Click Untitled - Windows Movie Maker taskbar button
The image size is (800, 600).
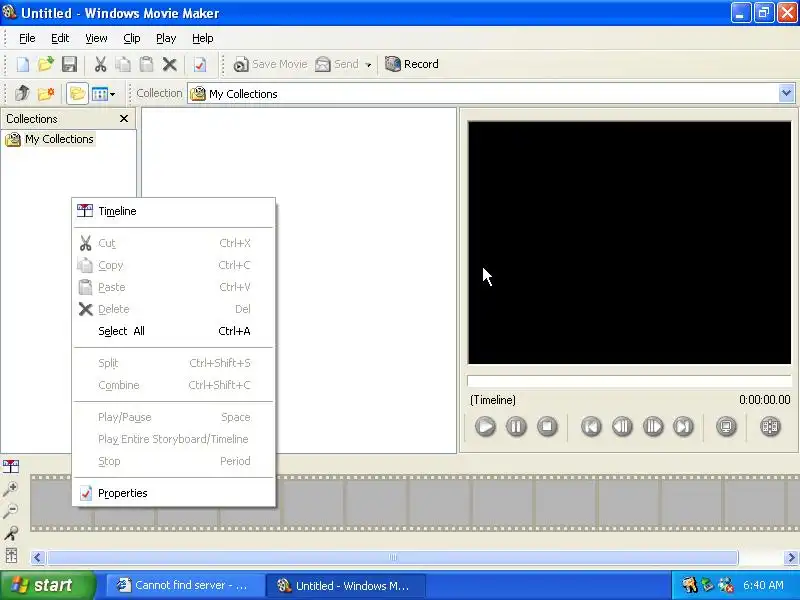click(x=346, y=586)
